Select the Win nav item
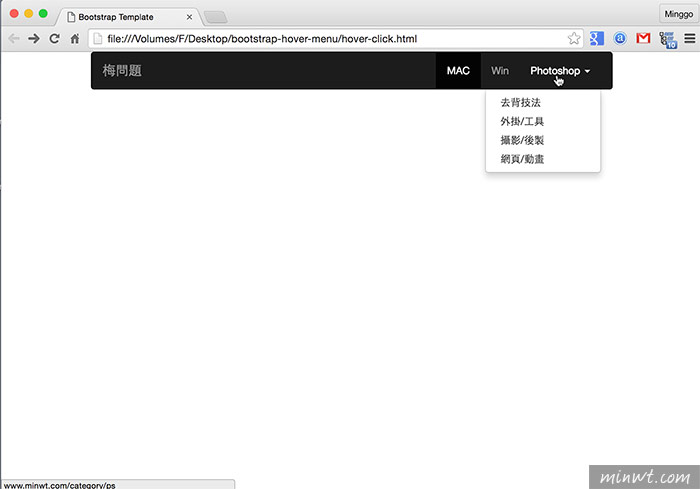This screenshot has height=489, width=700. click(x=500, y=71)
